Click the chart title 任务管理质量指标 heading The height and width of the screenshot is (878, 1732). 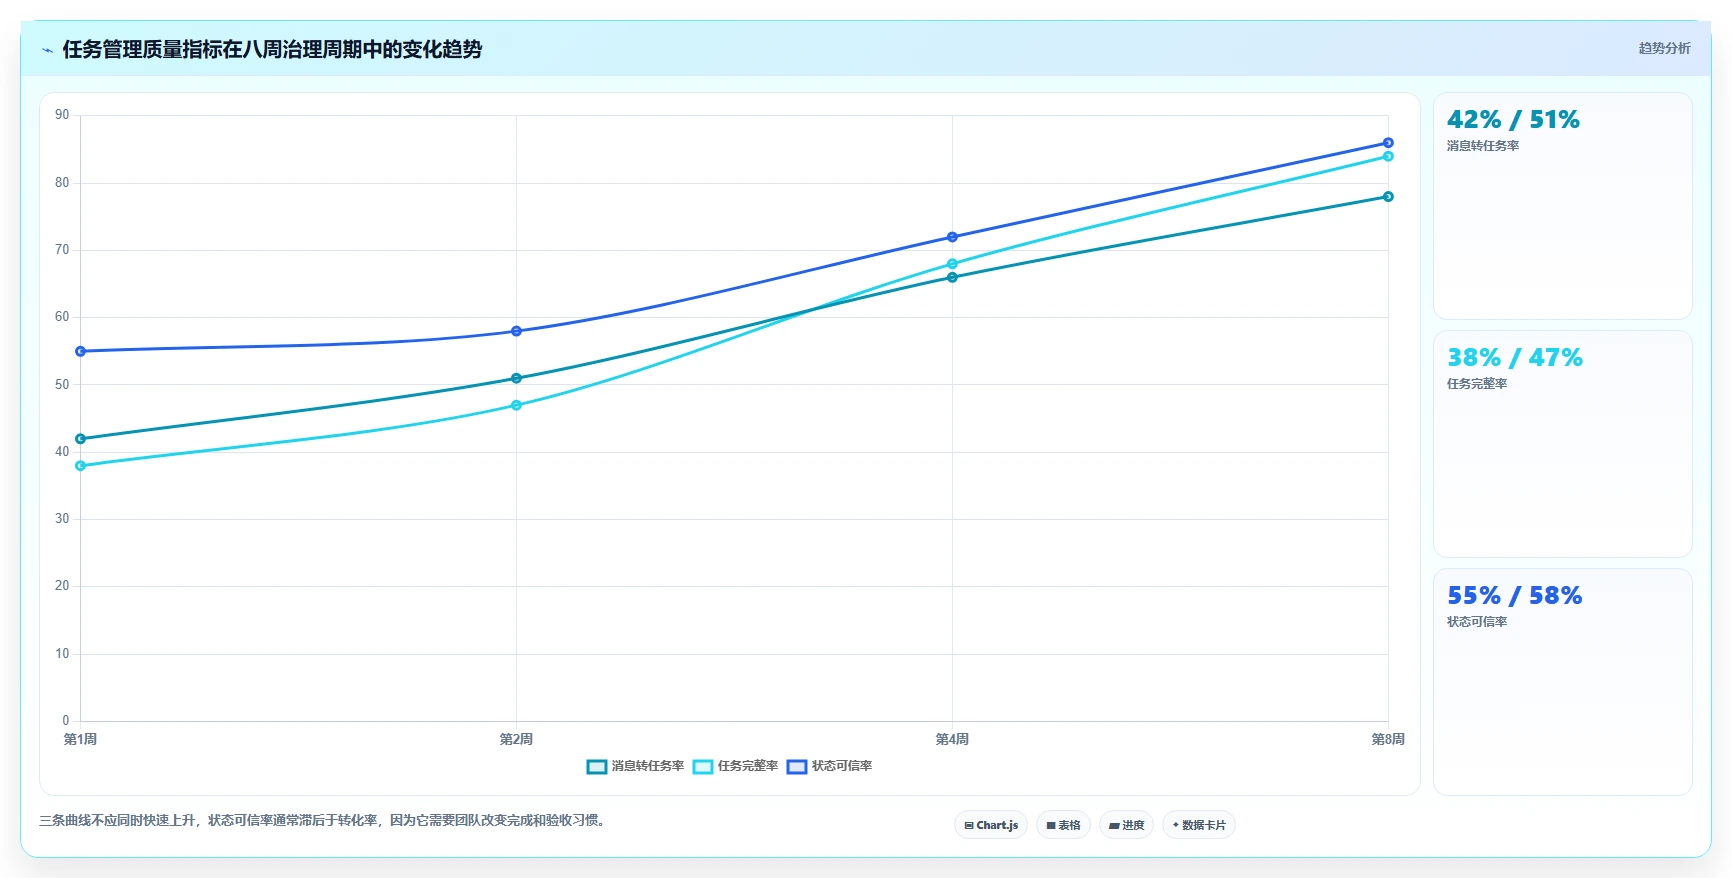[272, 49]
